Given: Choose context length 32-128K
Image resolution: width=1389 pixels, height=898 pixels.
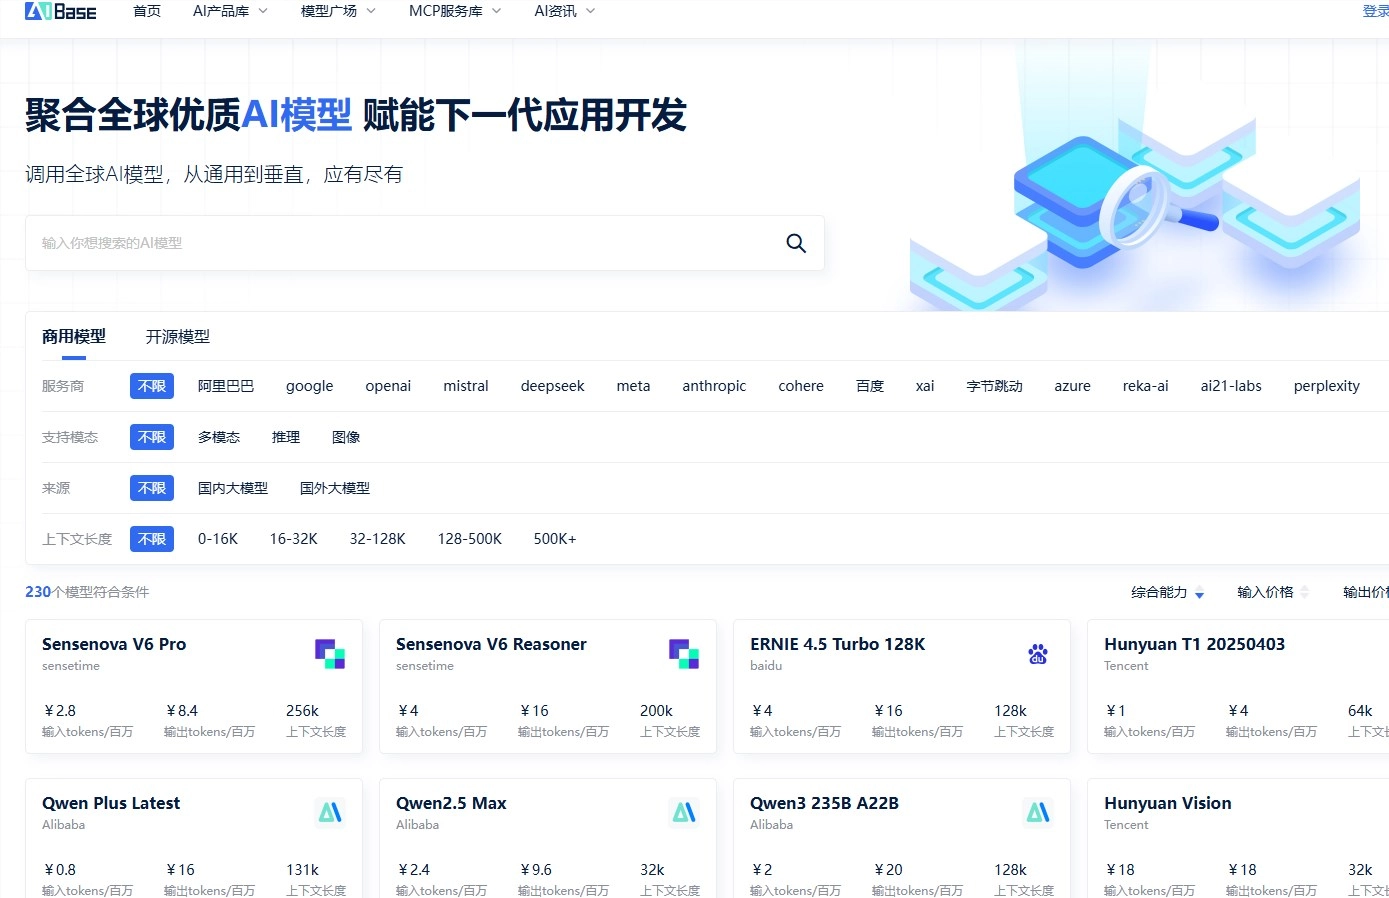Looking at the screenshot, I should point(377,539).
